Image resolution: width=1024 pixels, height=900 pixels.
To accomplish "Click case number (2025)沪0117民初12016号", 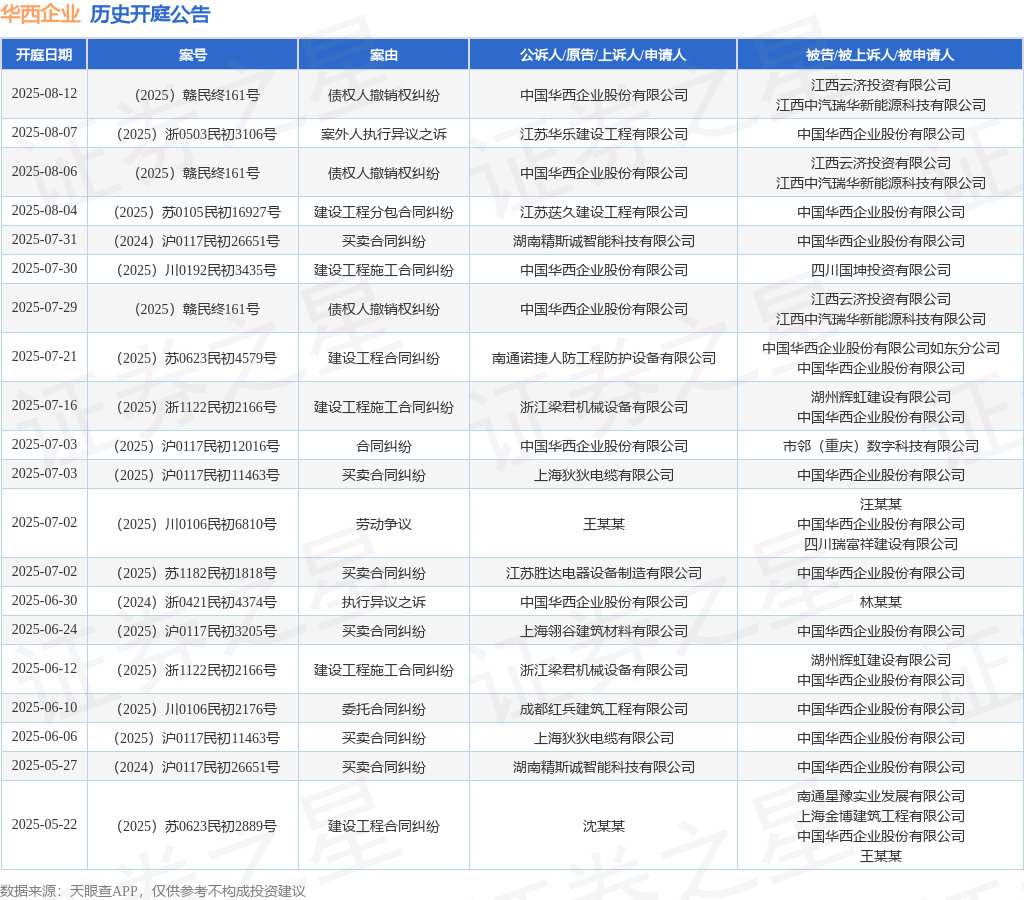I will click(x=197, y=446).
